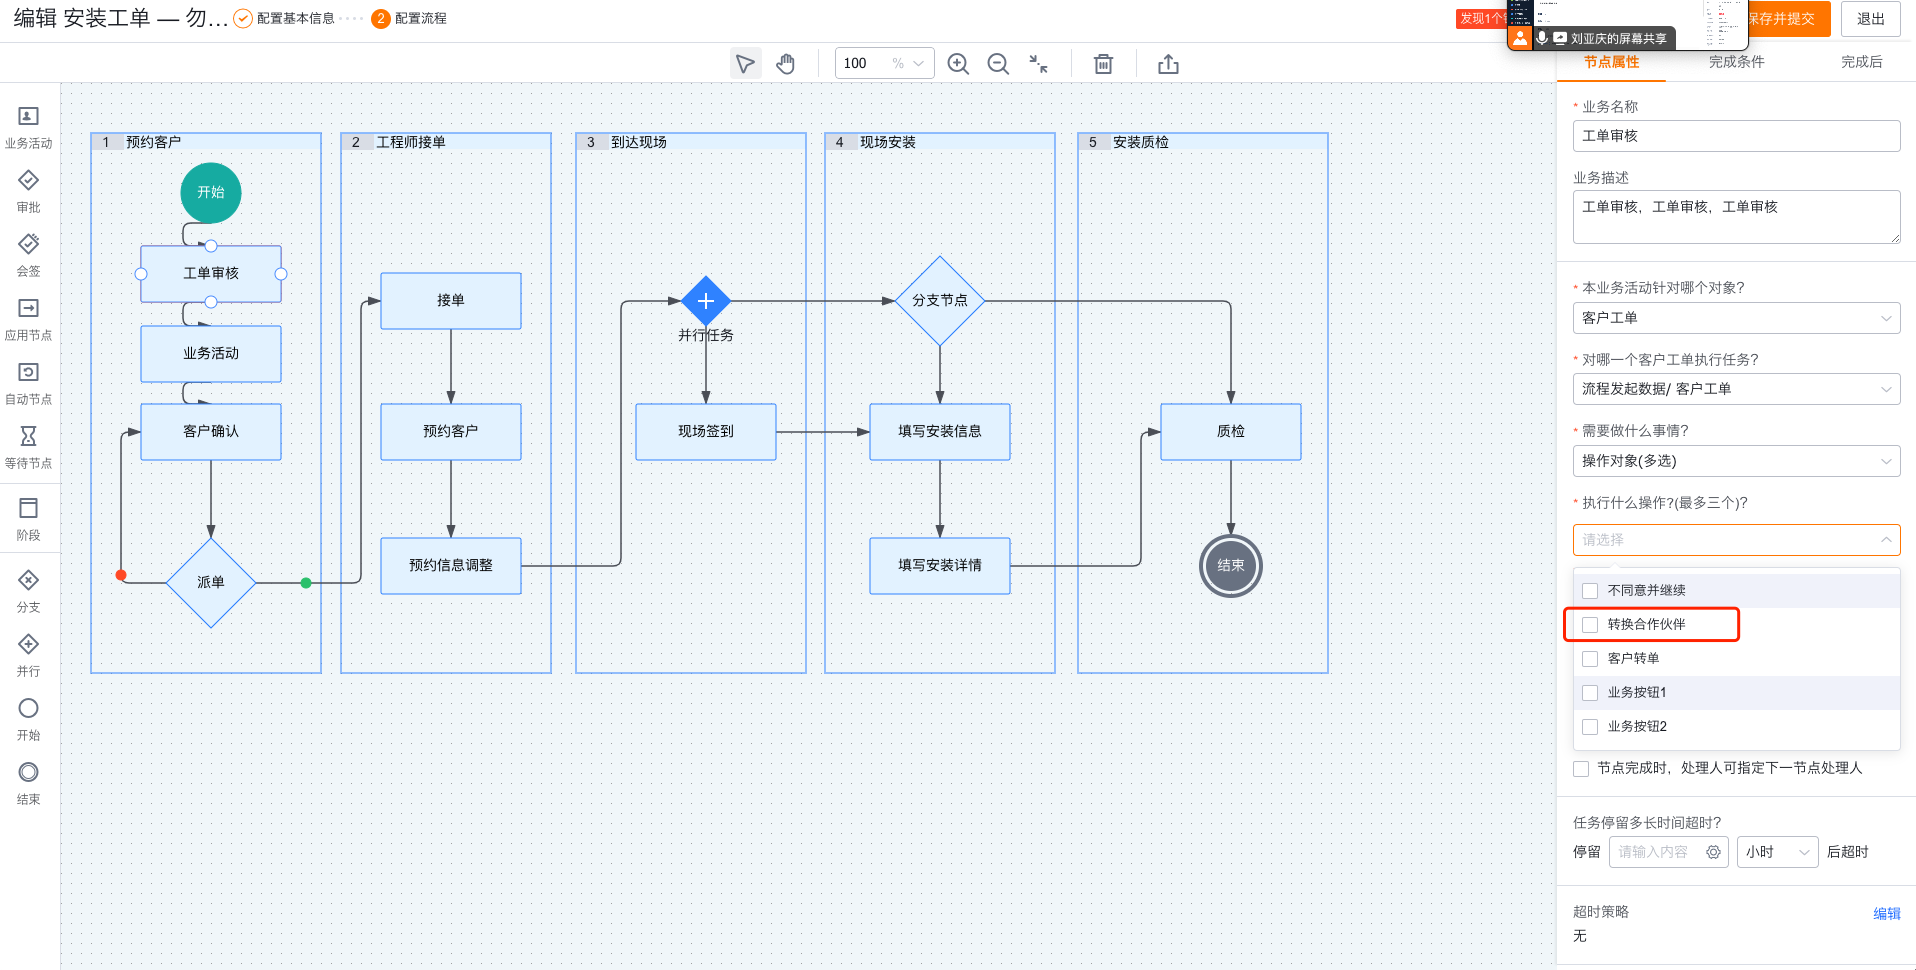
Task: Click the 停留 timeout duration input
Action: (x=1668, y=852)
